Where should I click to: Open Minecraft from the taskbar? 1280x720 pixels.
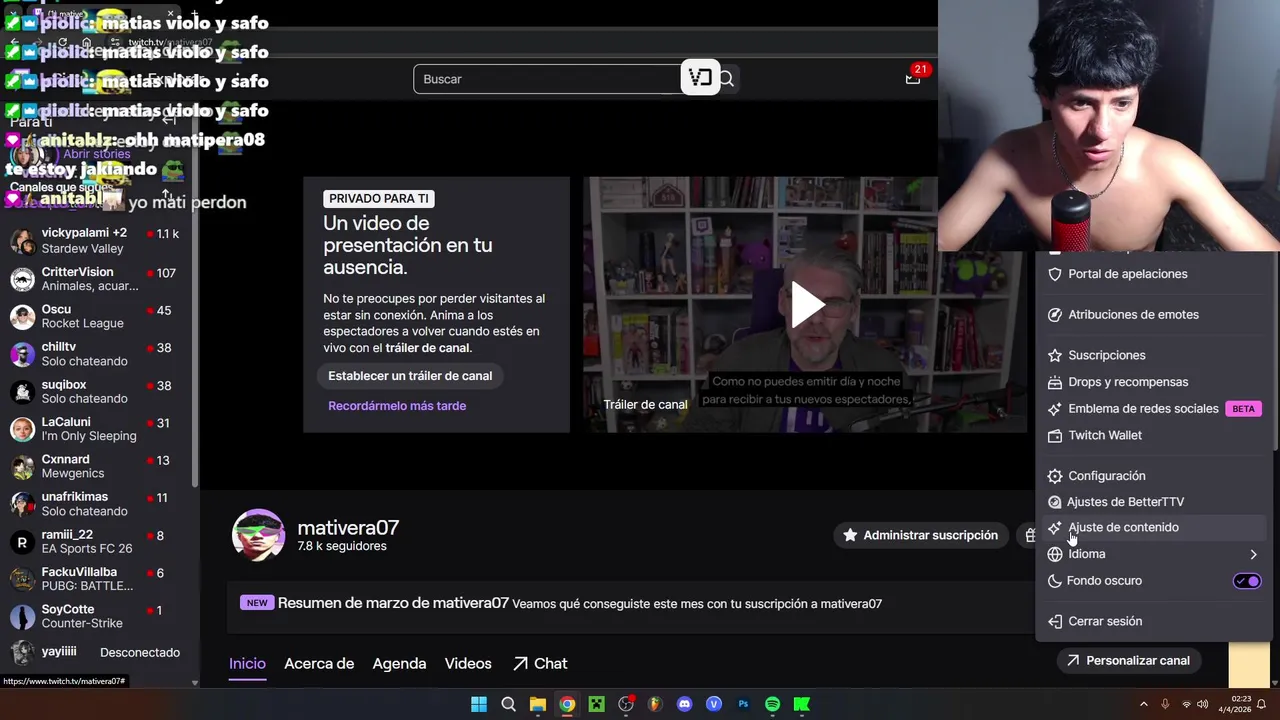coord(596,704)
